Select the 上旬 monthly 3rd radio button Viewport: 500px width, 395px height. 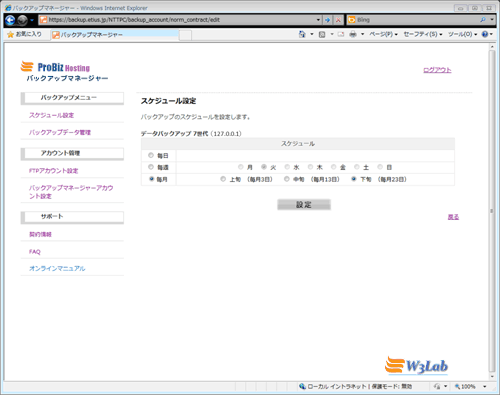tap(223, 179)
